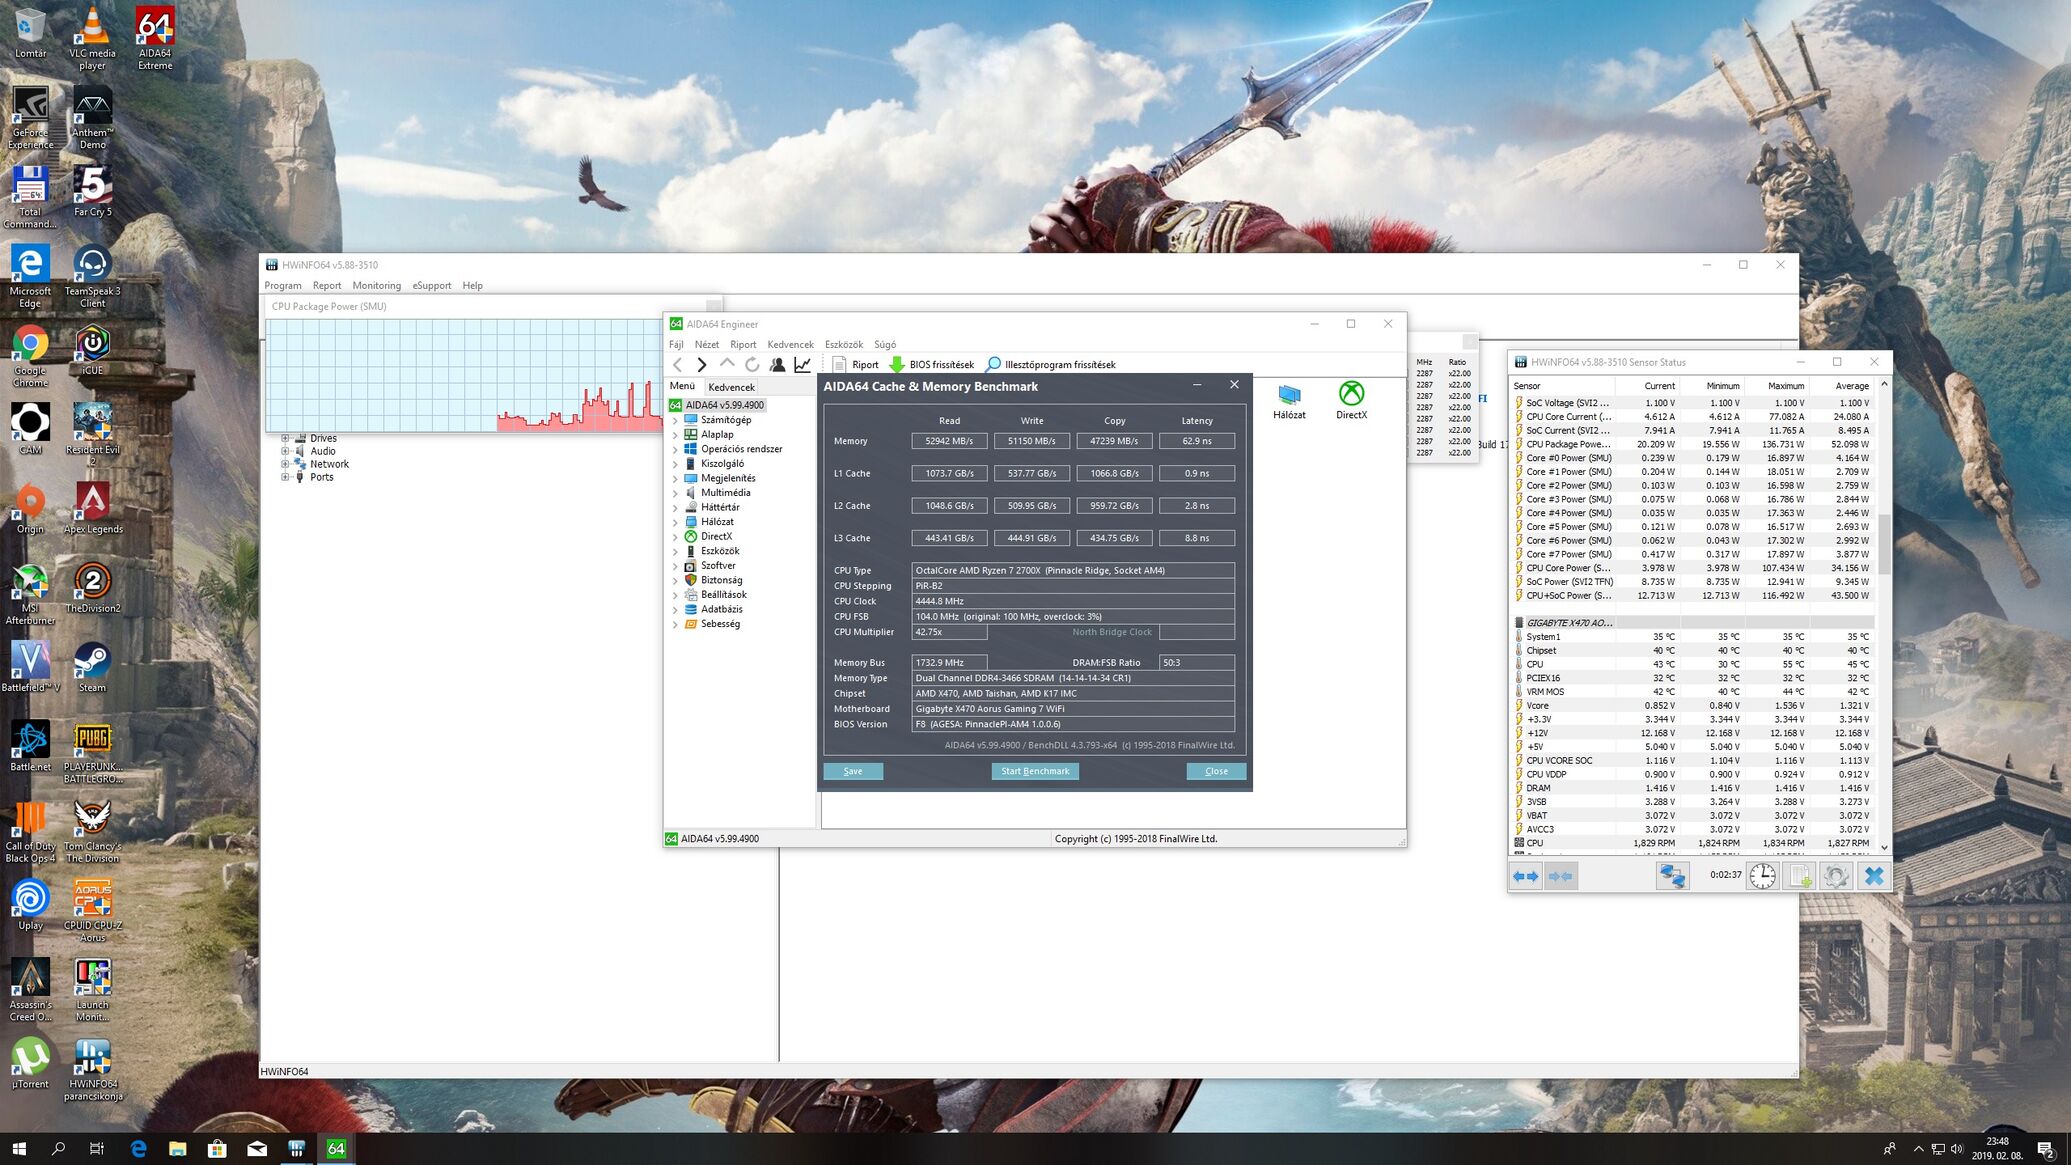The width and height of the screenshot is (2071, 1165).
Task: Switch to the Kedvencek tab
Action: point(731,387)
